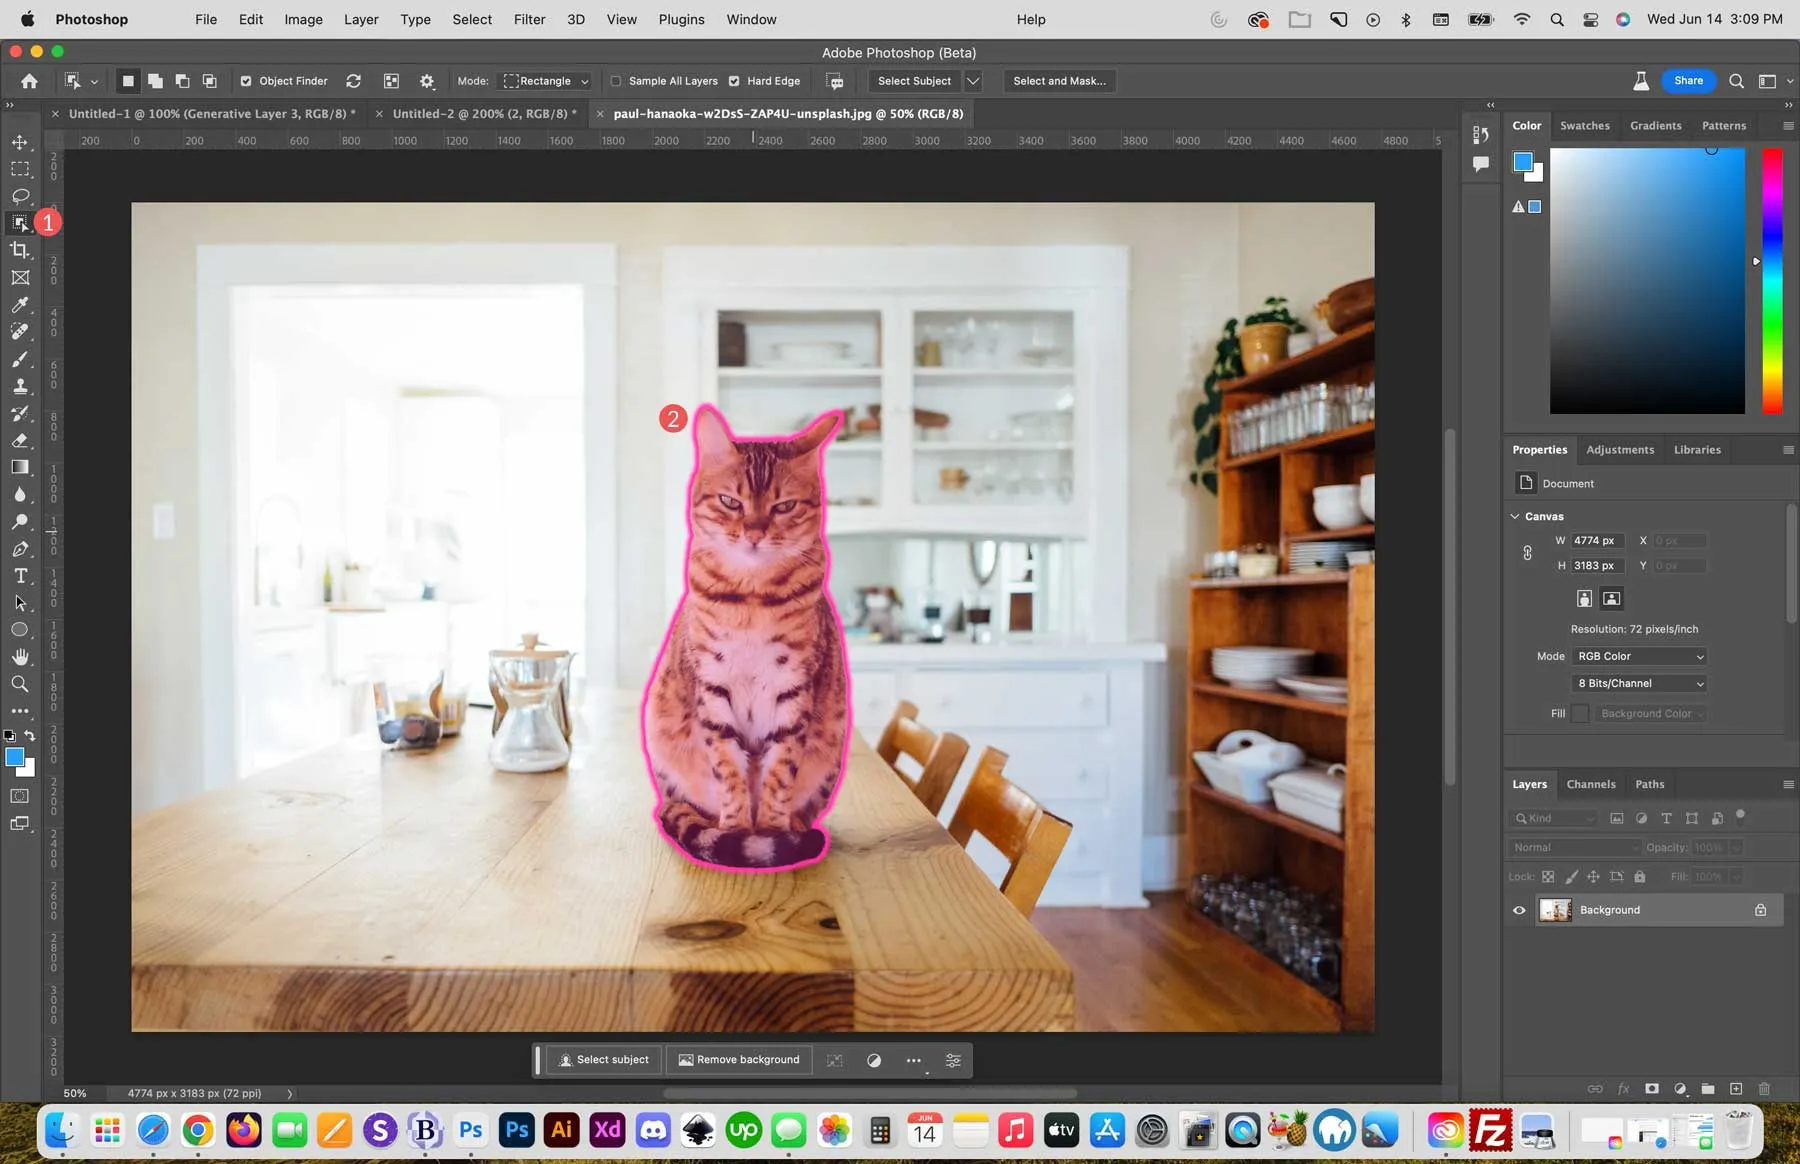The image size is (1800, 1164).
Task: Select the Rectangular Marquee tool
Action: click(x=20, y=169)
